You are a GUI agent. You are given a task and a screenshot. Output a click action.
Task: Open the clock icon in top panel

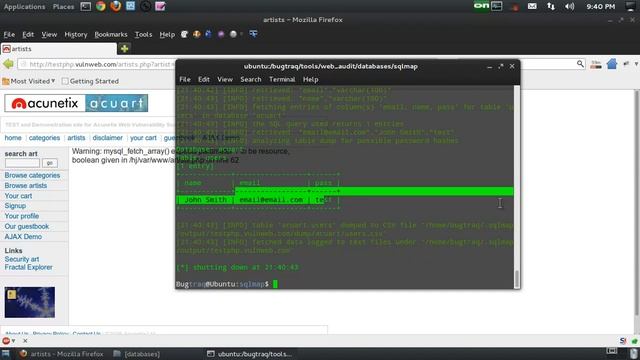click(145, 6)
